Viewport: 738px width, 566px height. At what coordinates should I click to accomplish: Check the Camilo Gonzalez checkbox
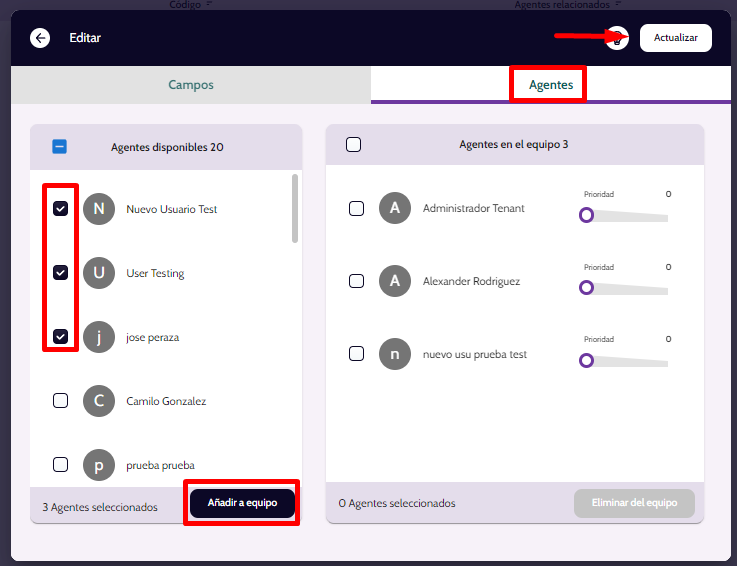[61, 401]
